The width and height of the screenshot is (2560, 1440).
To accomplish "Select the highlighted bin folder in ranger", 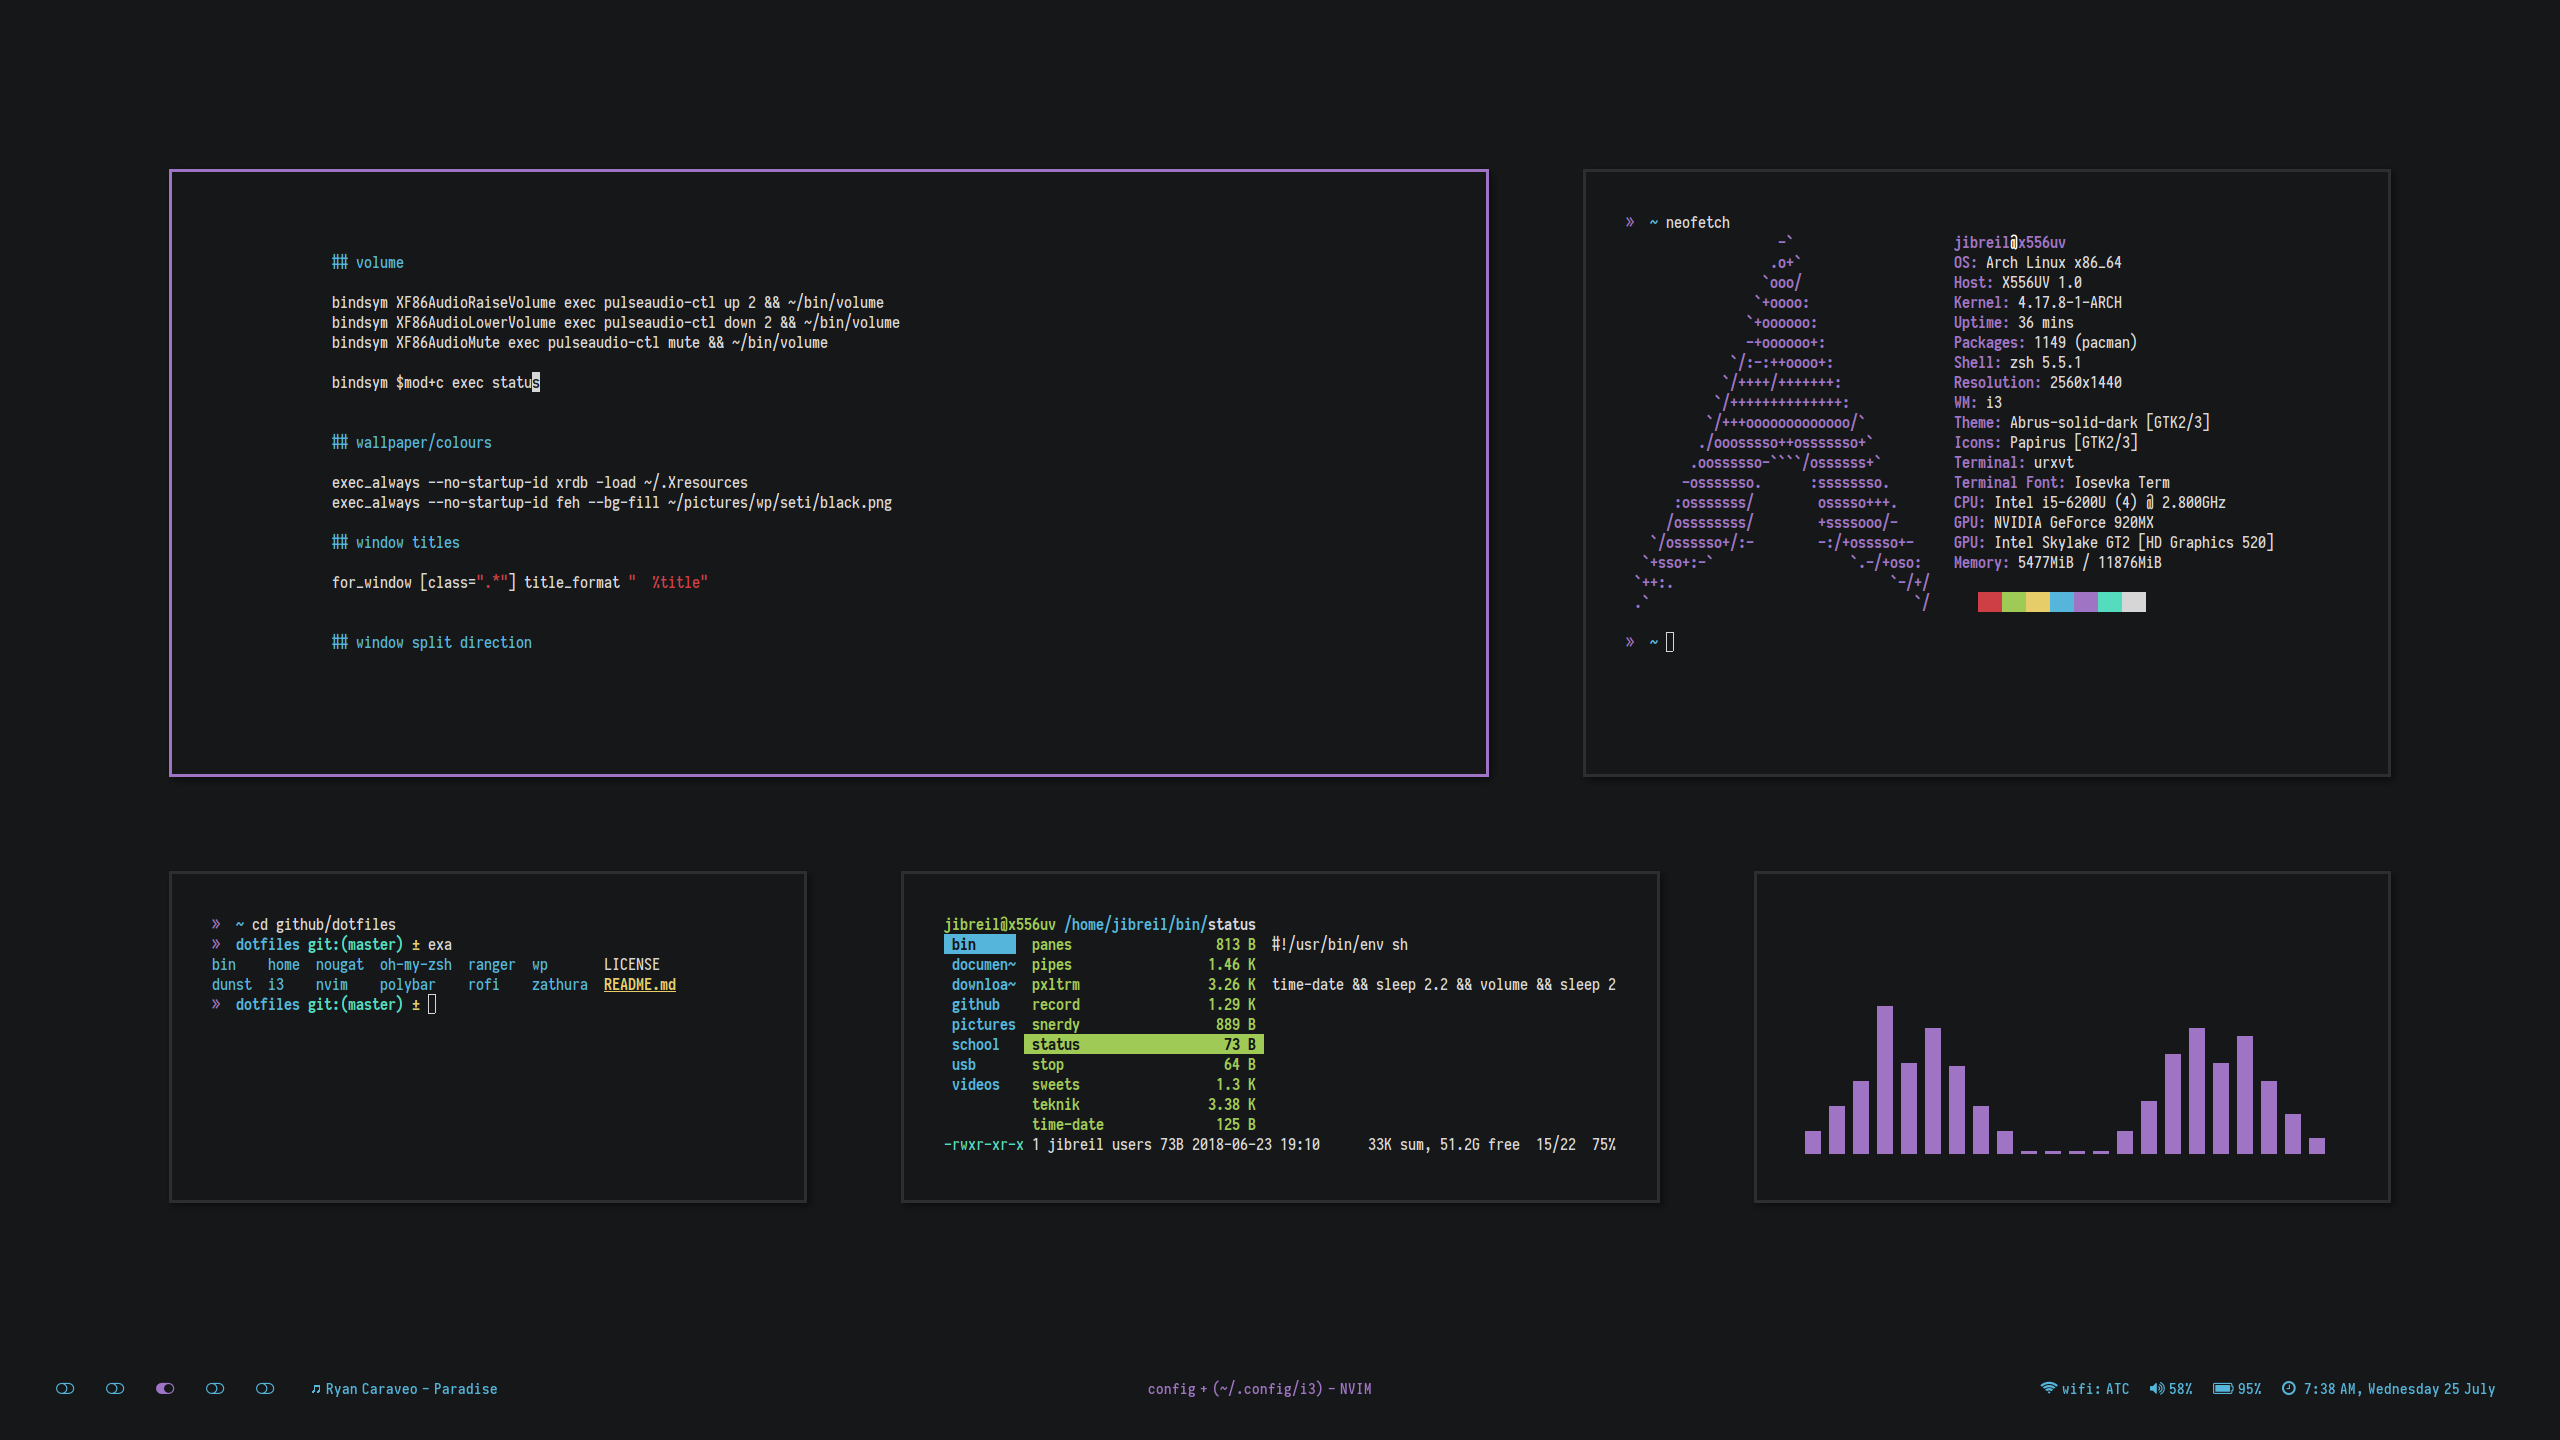I will [979, 944].
